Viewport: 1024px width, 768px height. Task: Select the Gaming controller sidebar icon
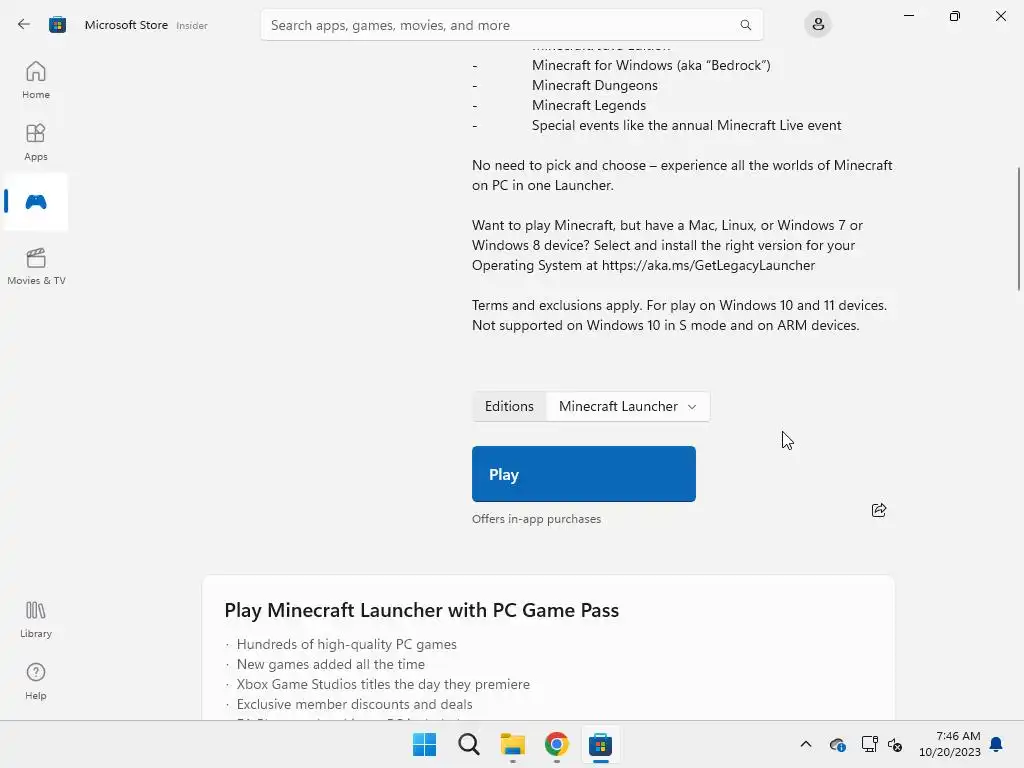point(36,202)
